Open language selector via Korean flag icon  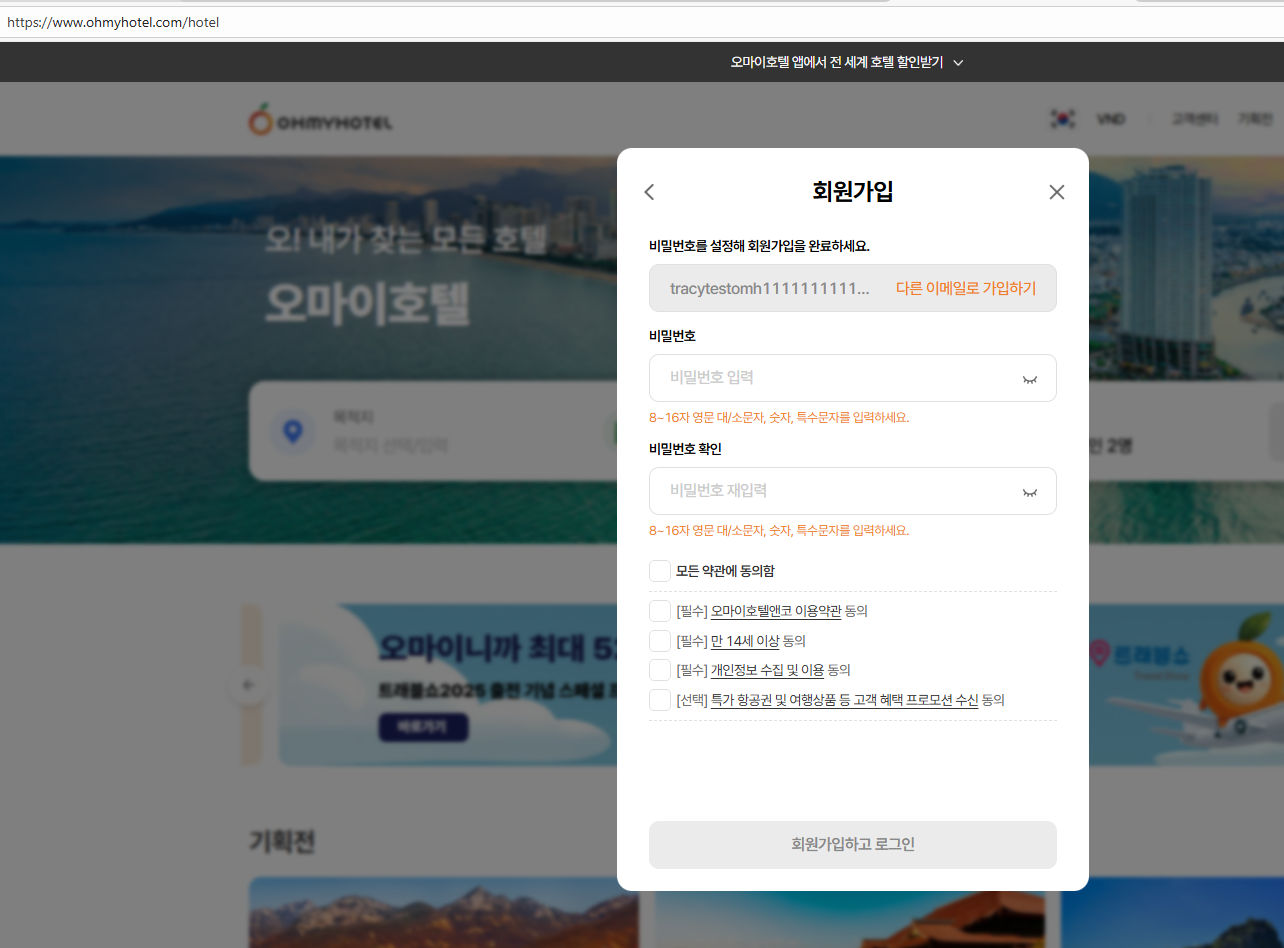(1062, 119)
